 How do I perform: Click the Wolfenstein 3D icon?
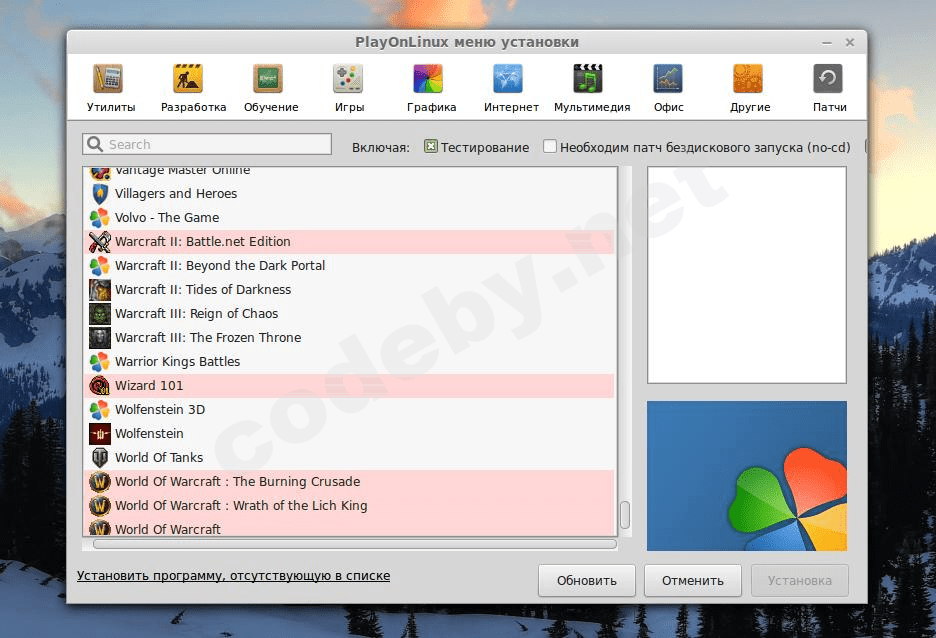click(100, 410)
